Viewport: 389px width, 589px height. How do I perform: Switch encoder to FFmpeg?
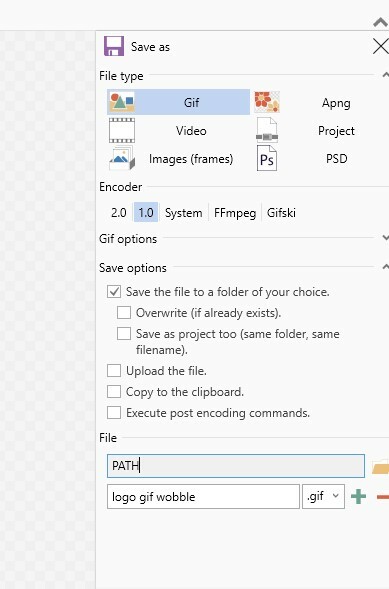235,213
